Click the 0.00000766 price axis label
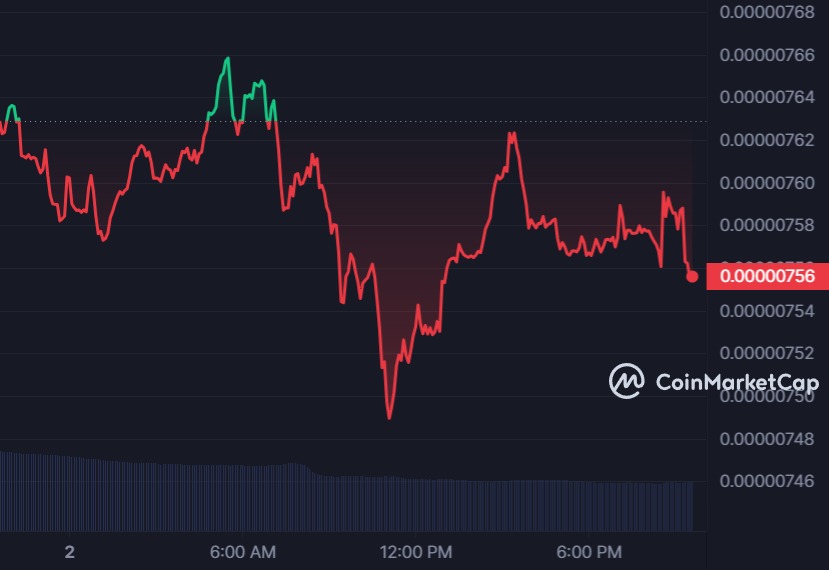Image resolution: width=829 pixels, height=570 pixels. (768, 55)
